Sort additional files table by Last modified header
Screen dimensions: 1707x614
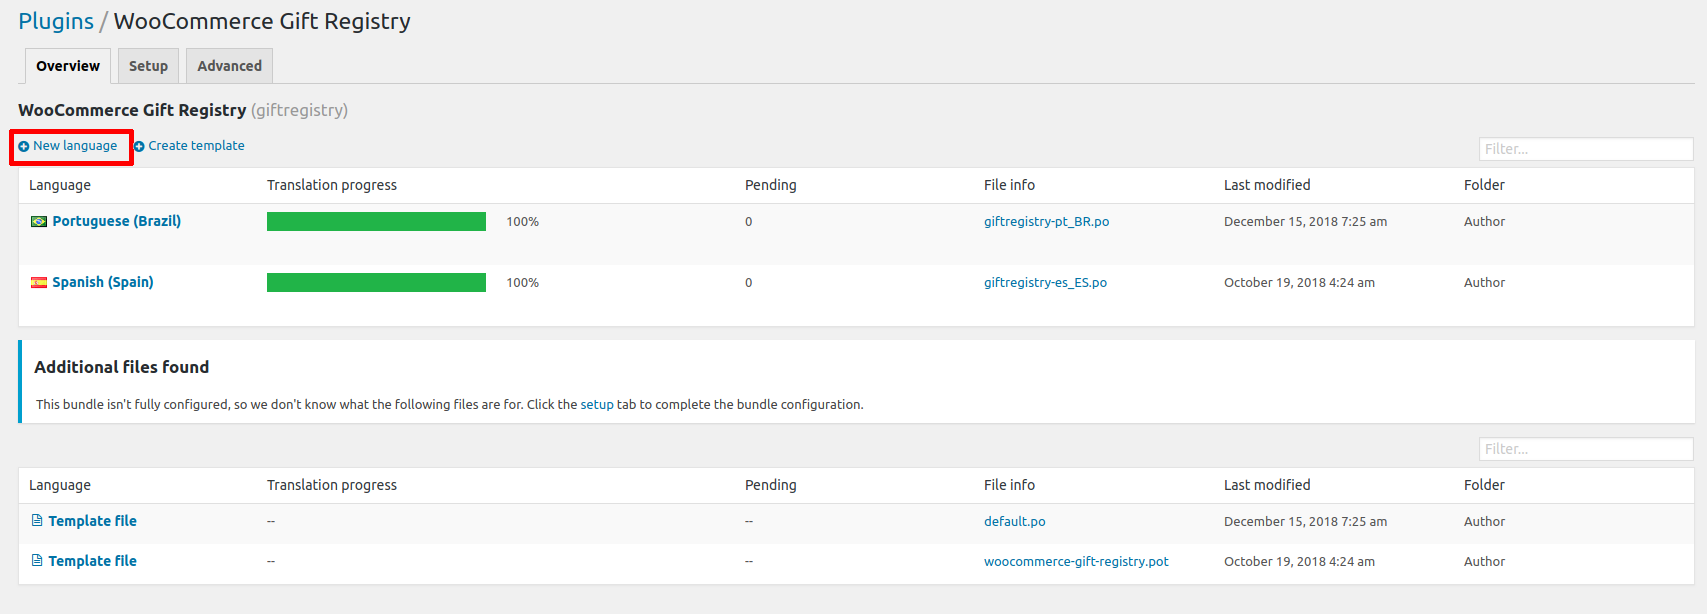[x=1267, y=485]
